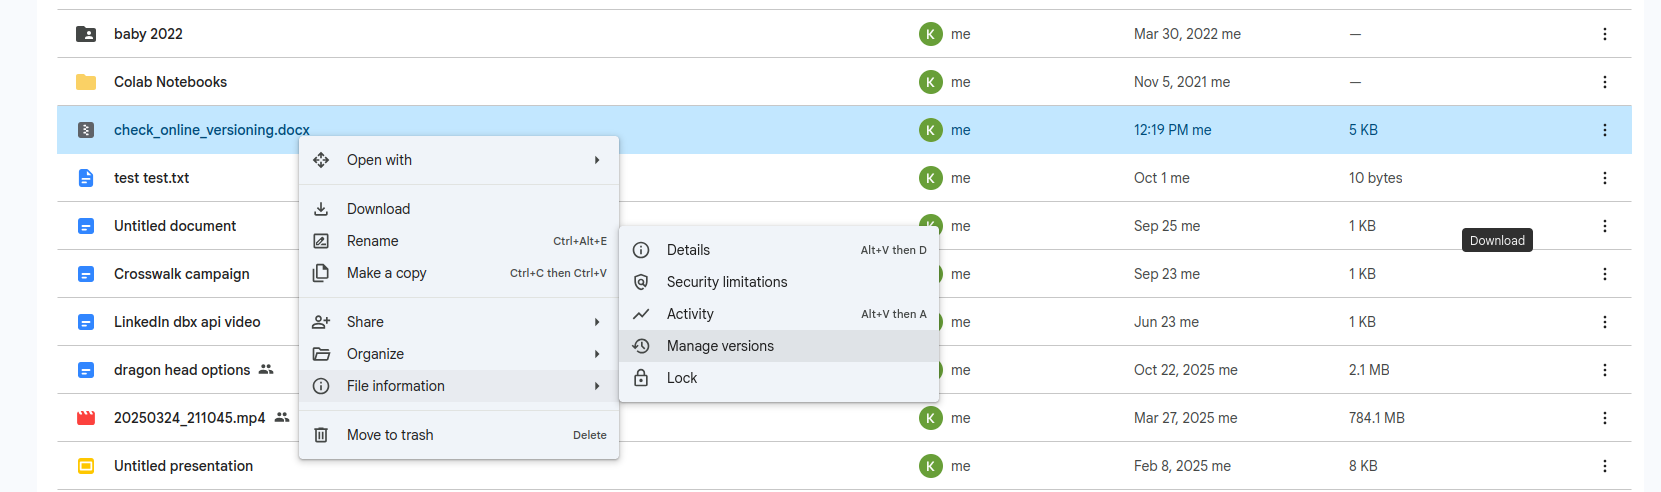Click the Oct 1 me date

click(x=1162, y=178)
